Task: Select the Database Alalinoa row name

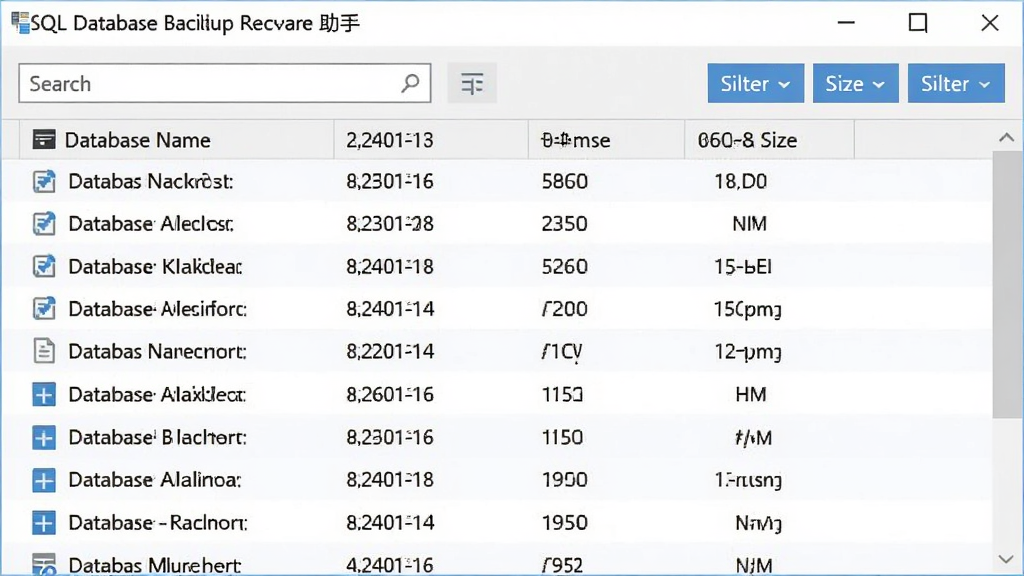Action: pos(155,480)
